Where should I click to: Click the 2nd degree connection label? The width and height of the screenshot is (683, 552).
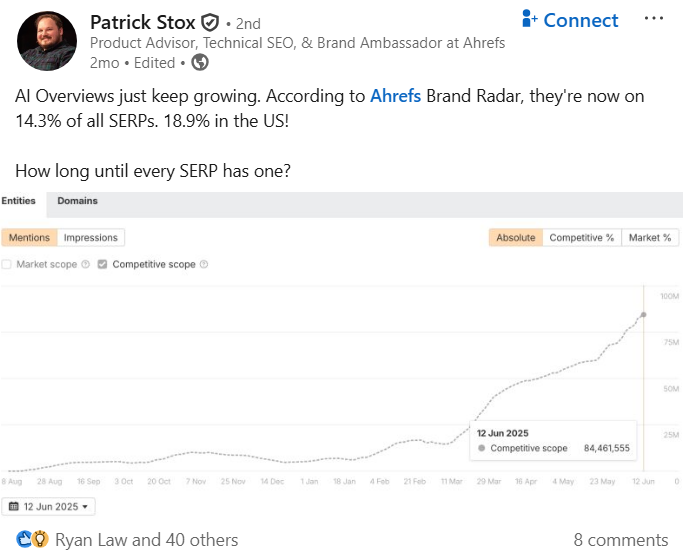pyautogui.click(x=248, y=24)
